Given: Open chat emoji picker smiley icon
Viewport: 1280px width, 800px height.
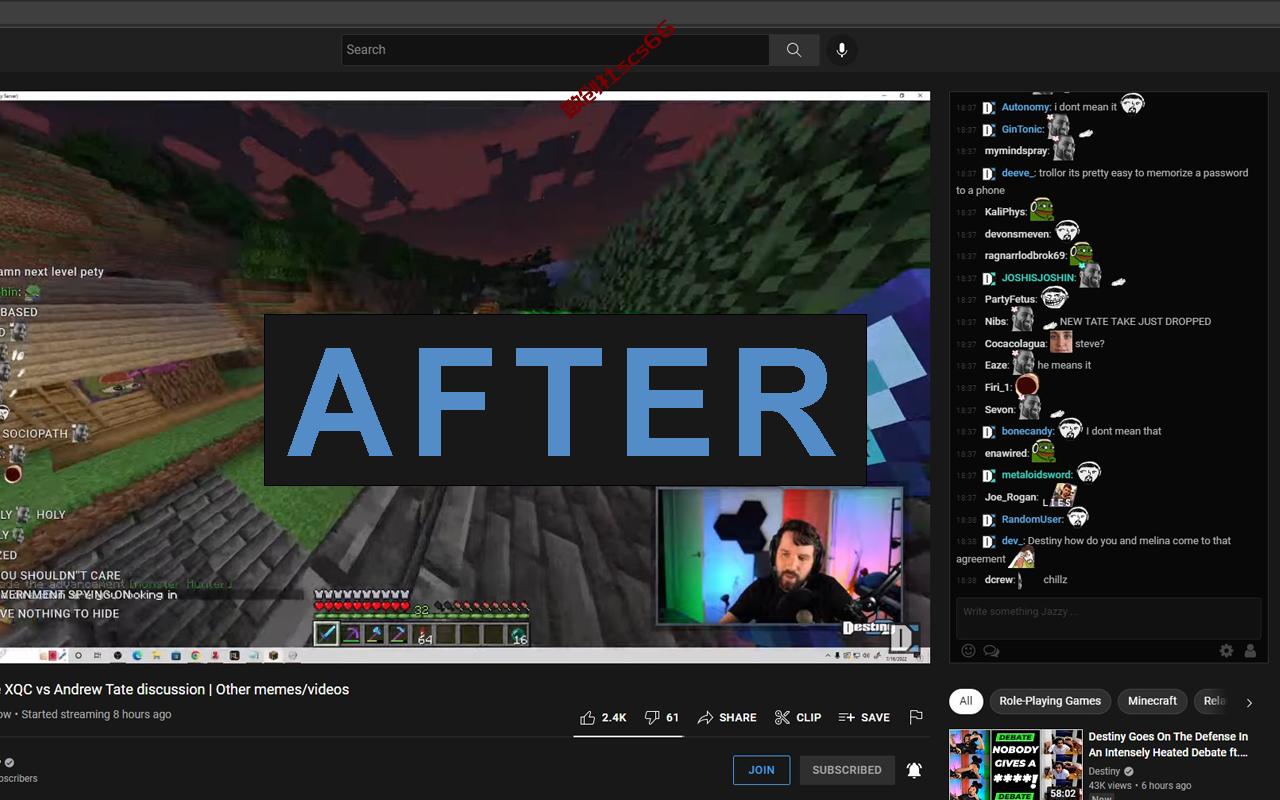Looking at the screenshot, I should [968, 651].
